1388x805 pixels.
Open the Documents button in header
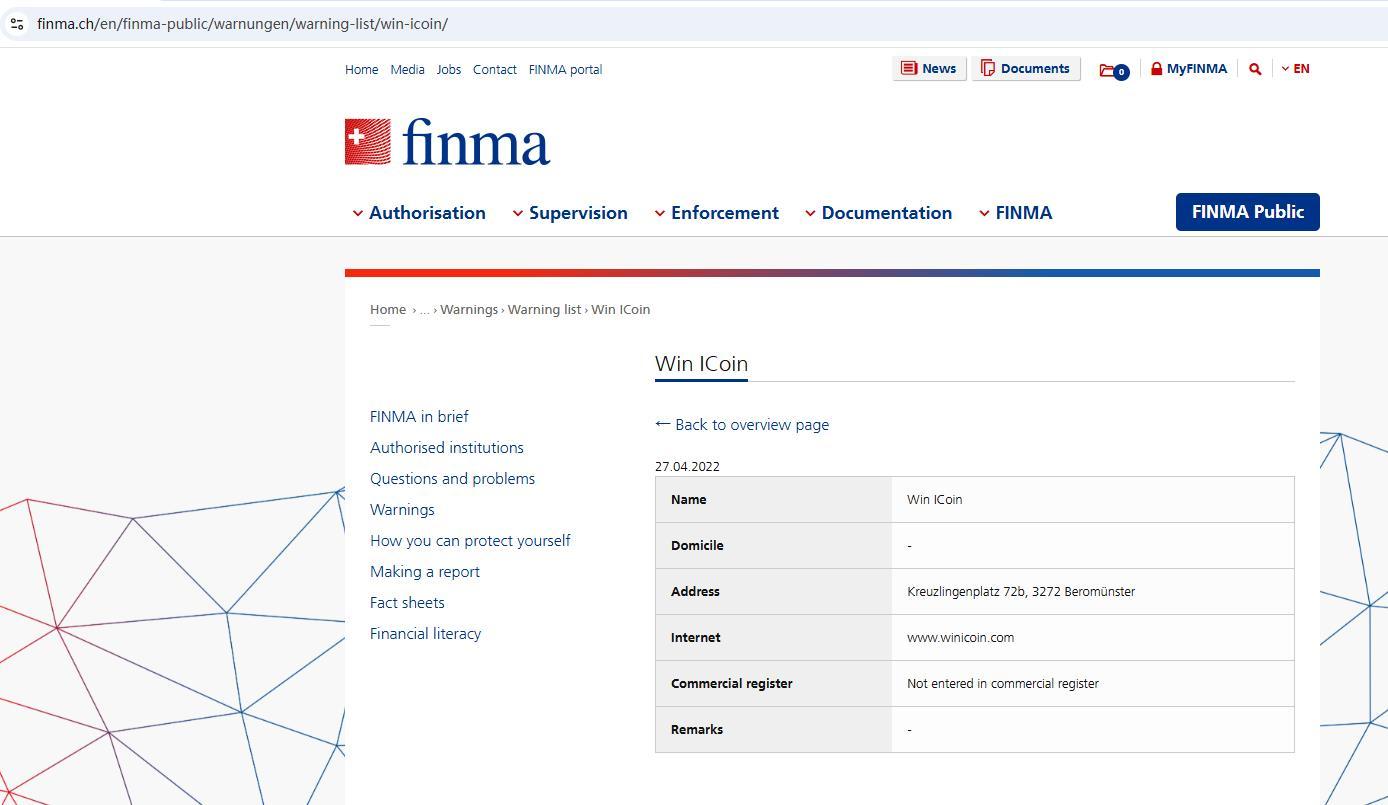tap(1025, 69)
